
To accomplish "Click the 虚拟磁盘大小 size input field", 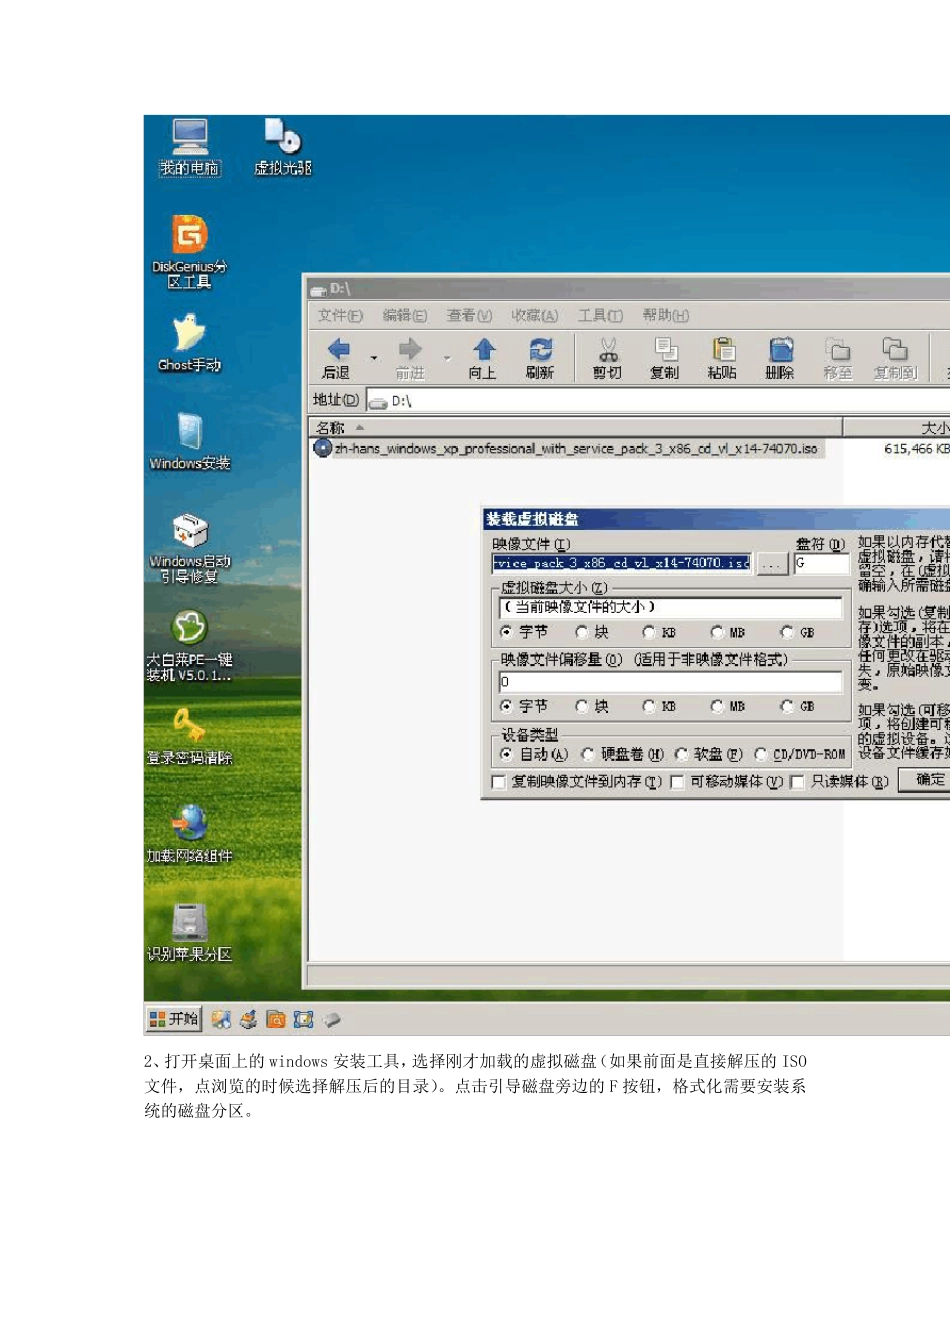I will (670, 607).
